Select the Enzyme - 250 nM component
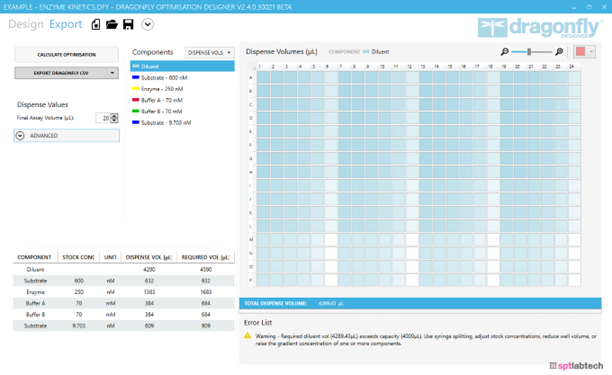The image size is (612, 375). (x=182, y=89)
